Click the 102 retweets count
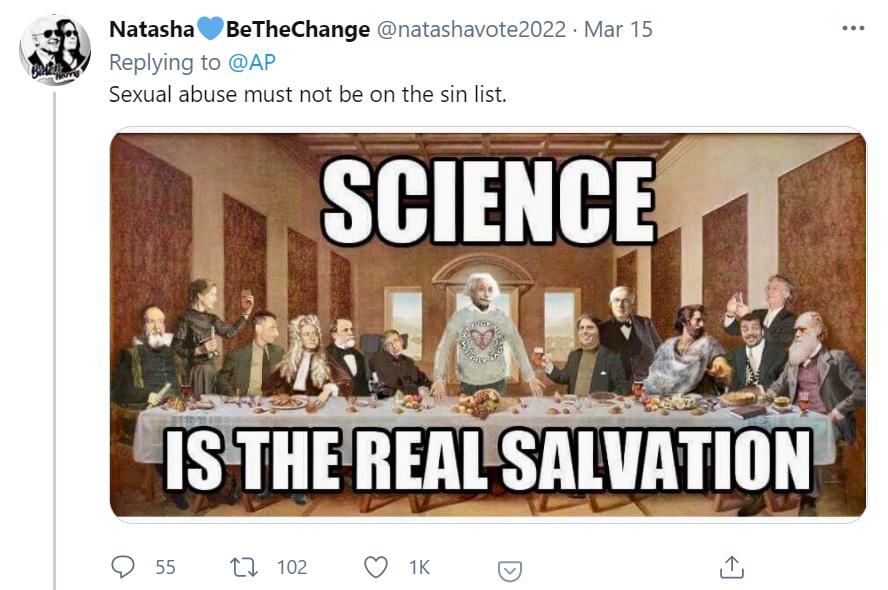Viewport: 888px width, 590px height. point(292,567)
